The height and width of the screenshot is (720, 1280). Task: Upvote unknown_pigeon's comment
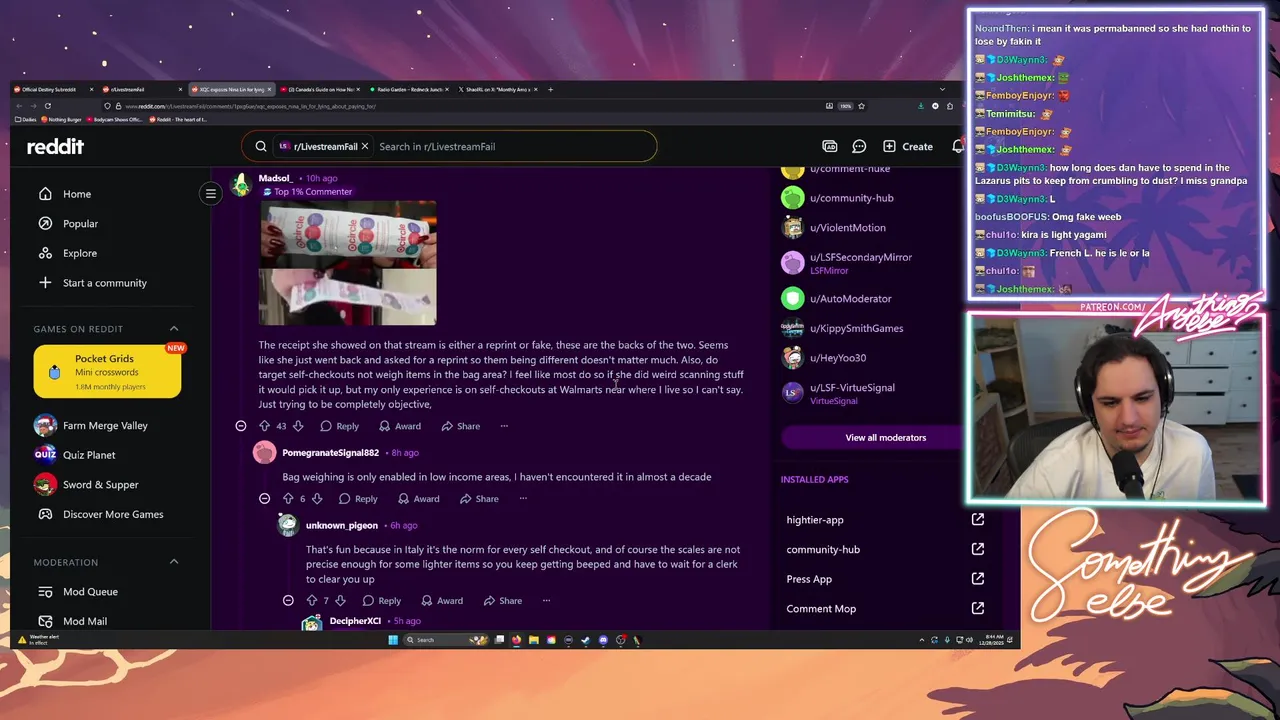311,601
